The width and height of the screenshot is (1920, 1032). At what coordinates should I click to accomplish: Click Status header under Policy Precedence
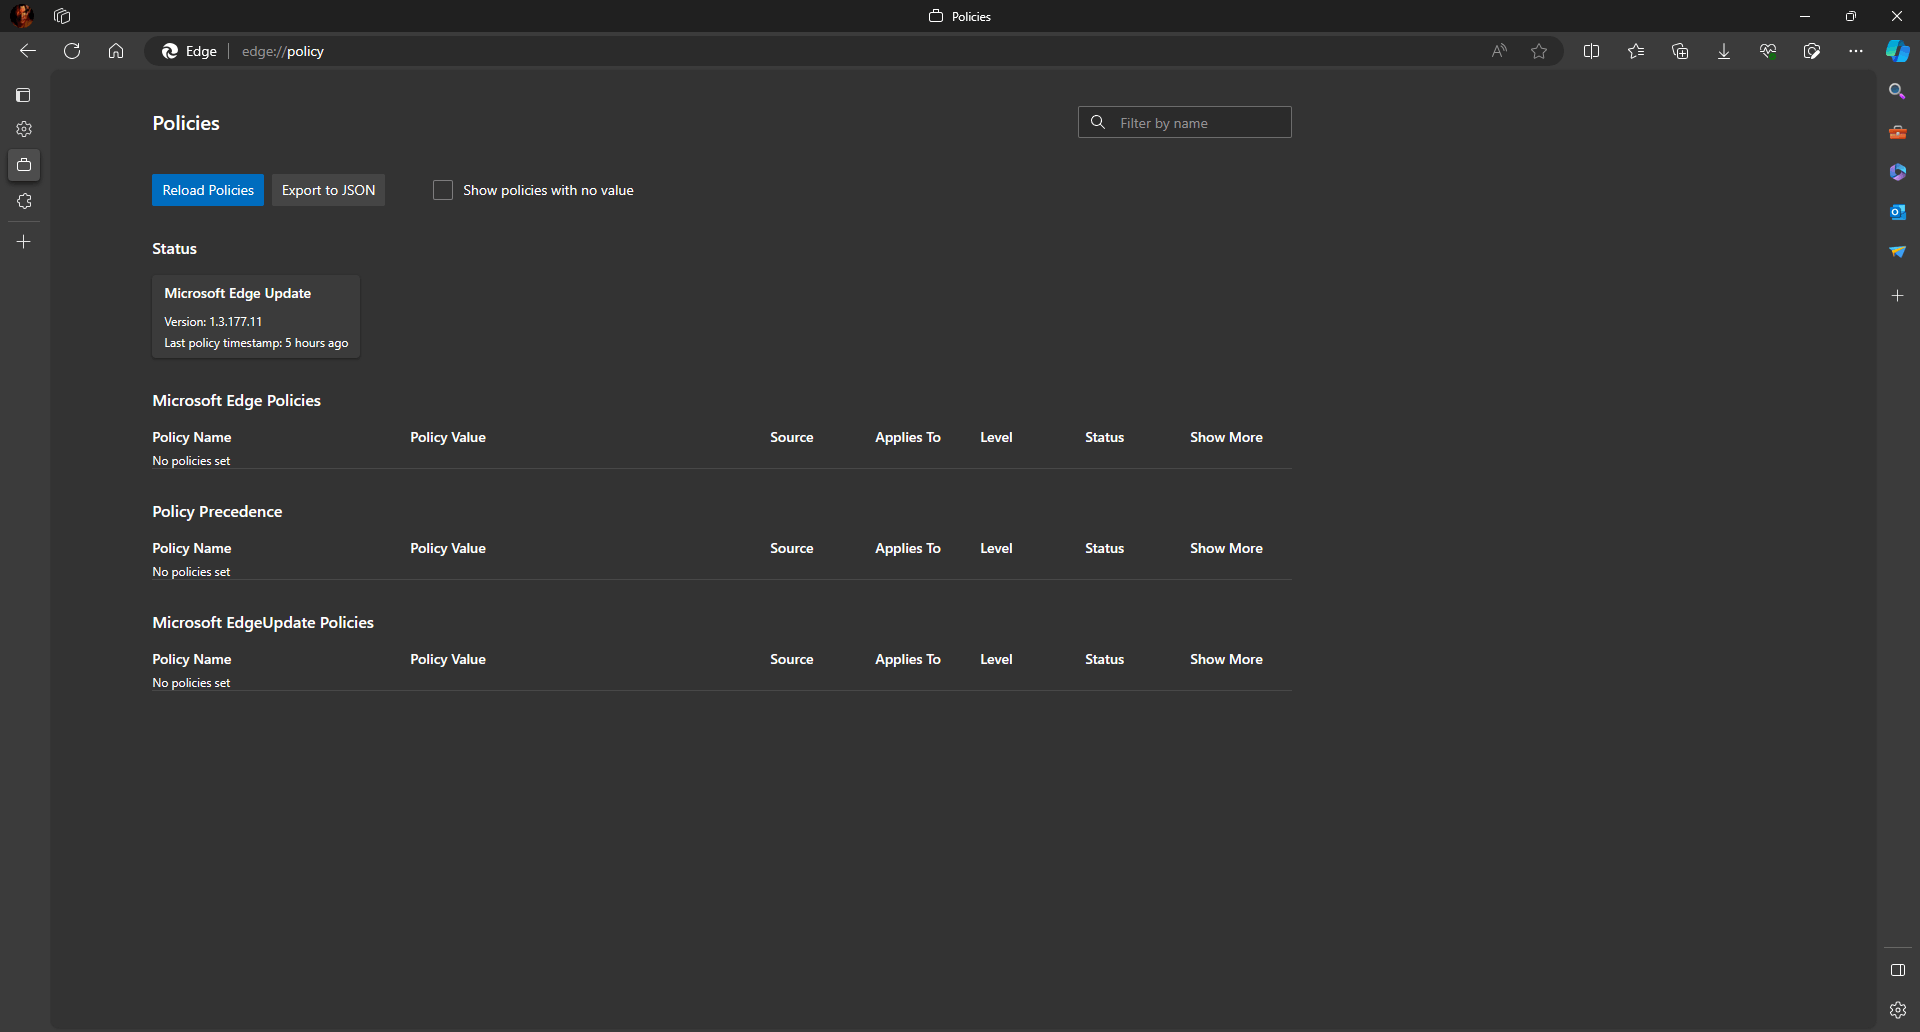pyautogui.click(x=1105, y=548)
